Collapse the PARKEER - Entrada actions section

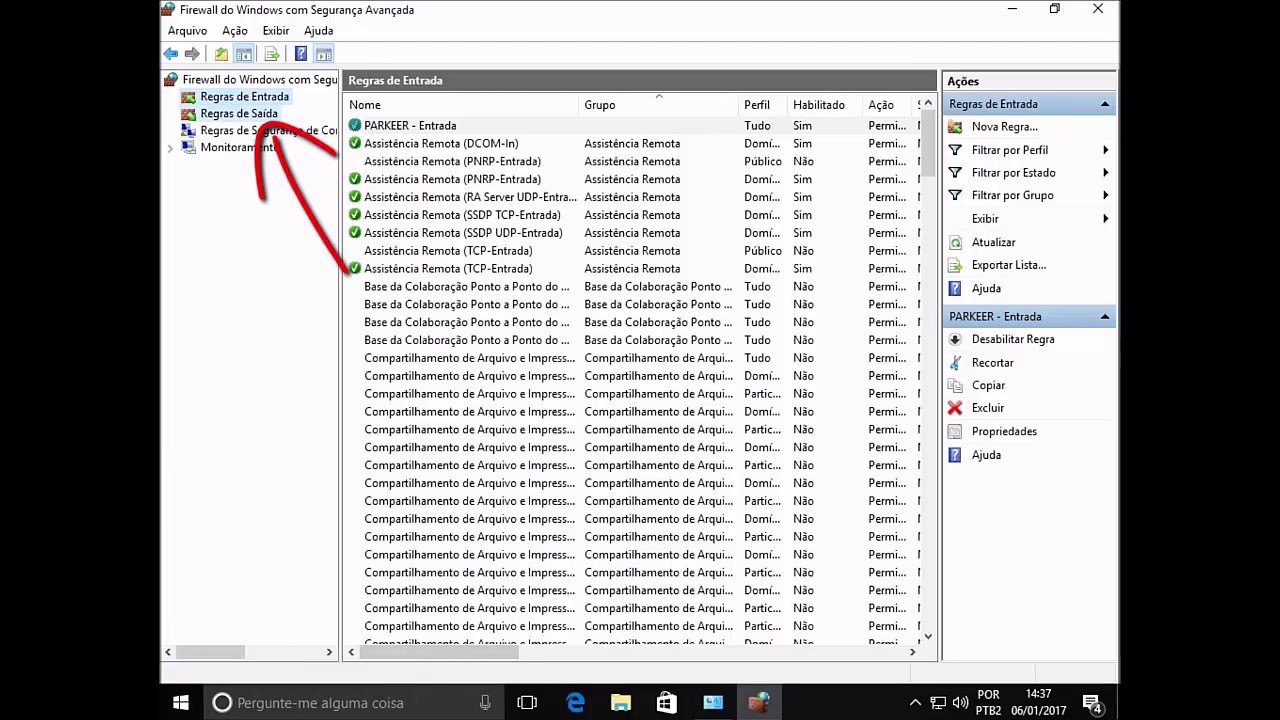tap(1105, 317)
